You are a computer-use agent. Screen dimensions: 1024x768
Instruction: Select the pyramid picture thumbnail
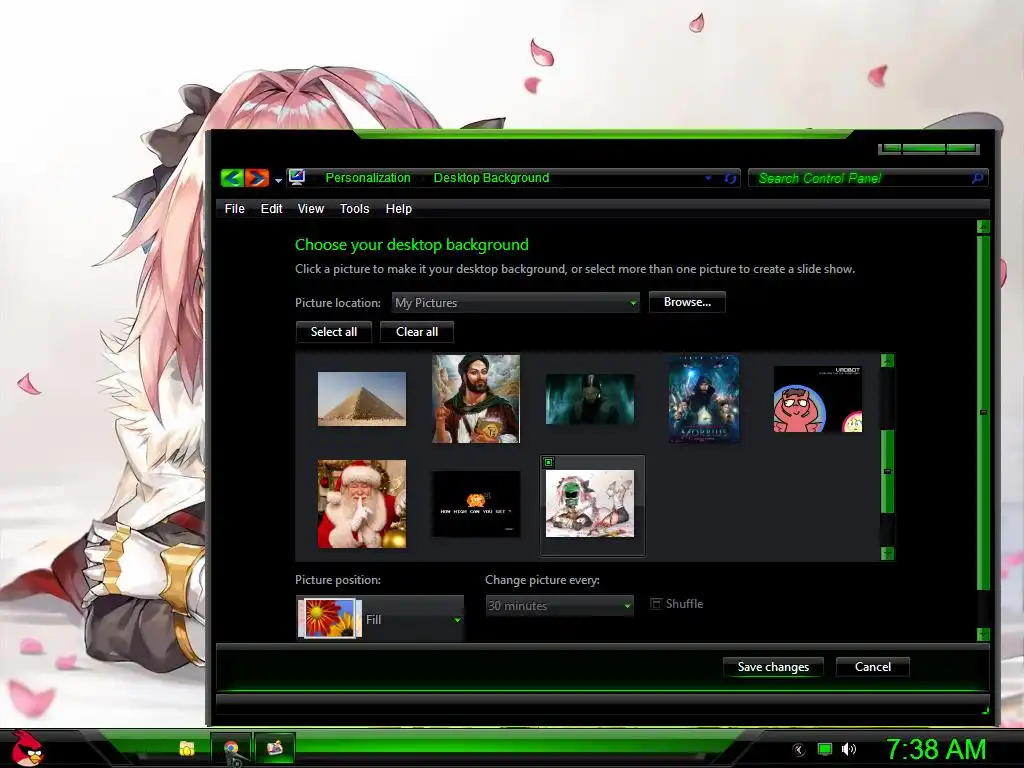(x=362, y=399)
